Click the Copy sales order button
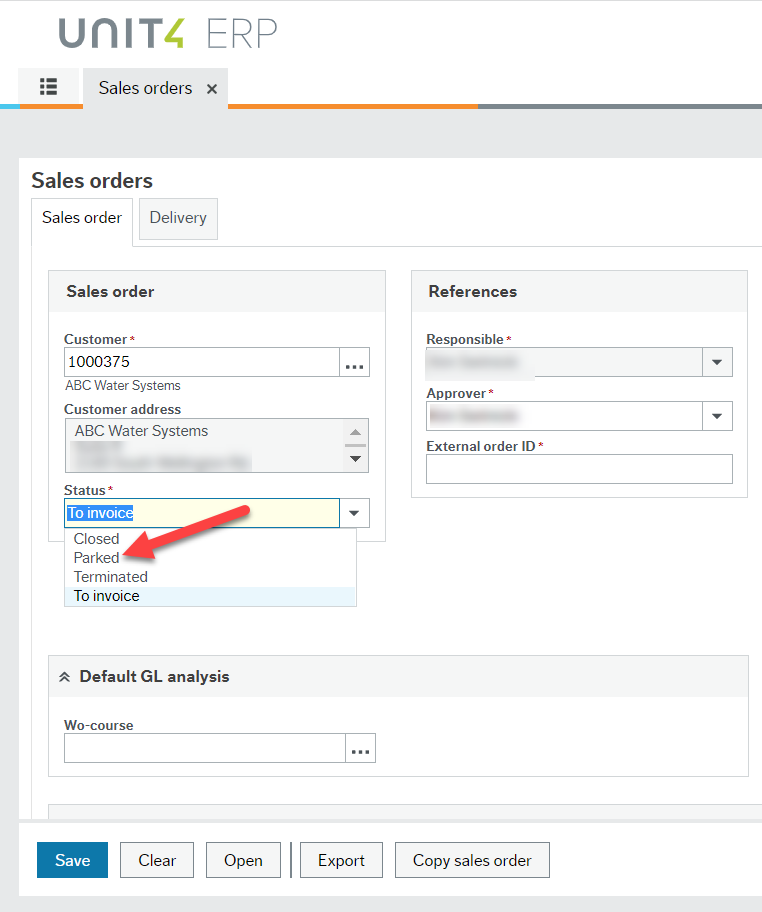Screen dimensions: 762x912 (471, 860)
